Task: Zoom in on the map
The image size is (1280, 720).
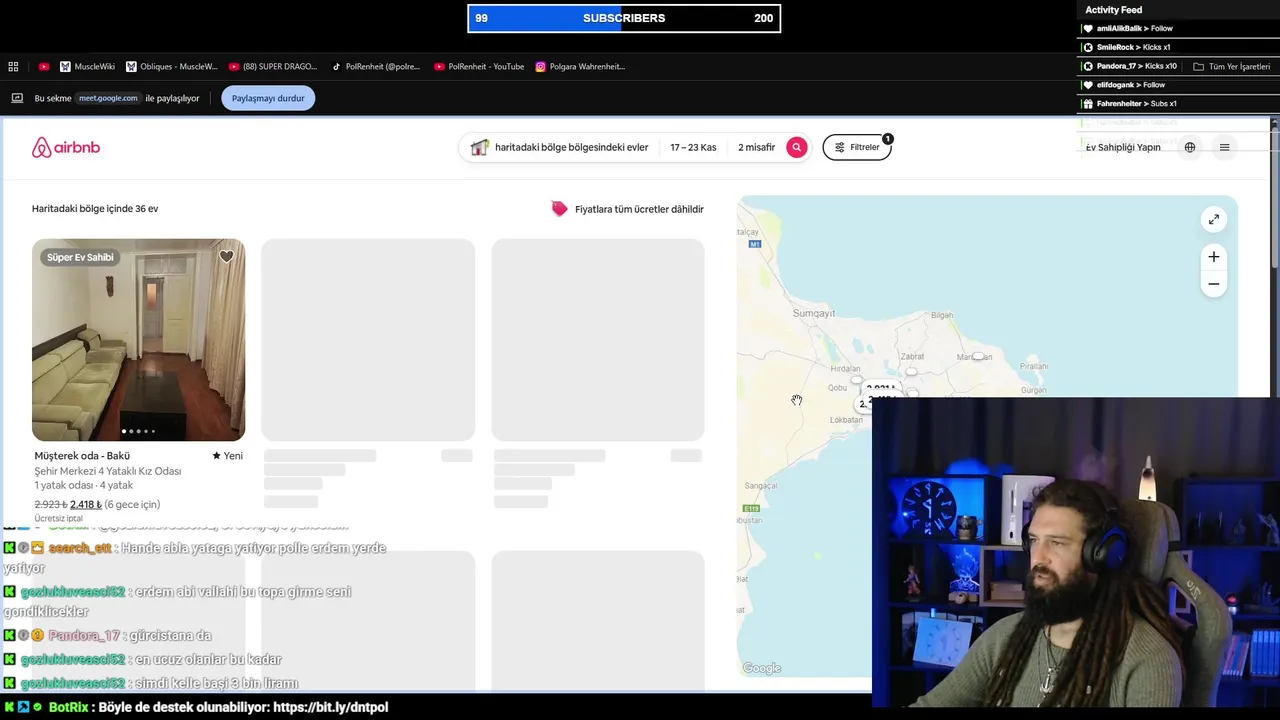Action: [1213, 257]
